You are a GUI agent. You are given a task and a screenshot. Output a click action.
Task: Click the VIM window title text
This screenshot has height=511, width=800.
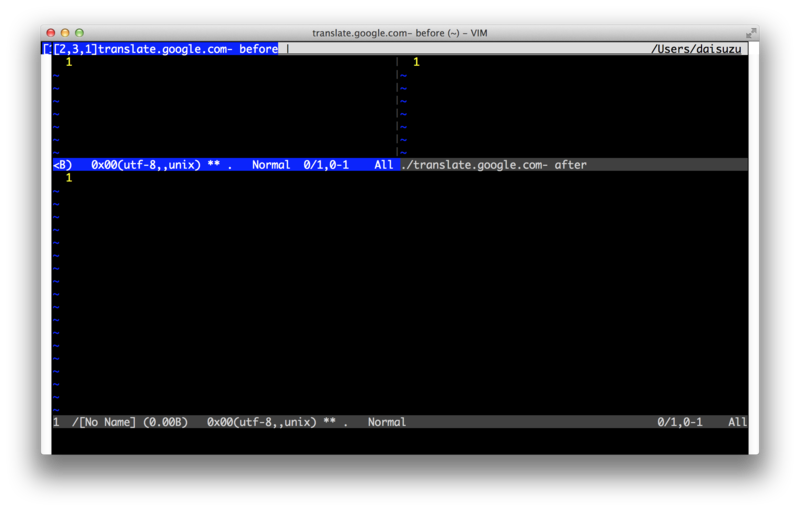click(x=399, y=33)
